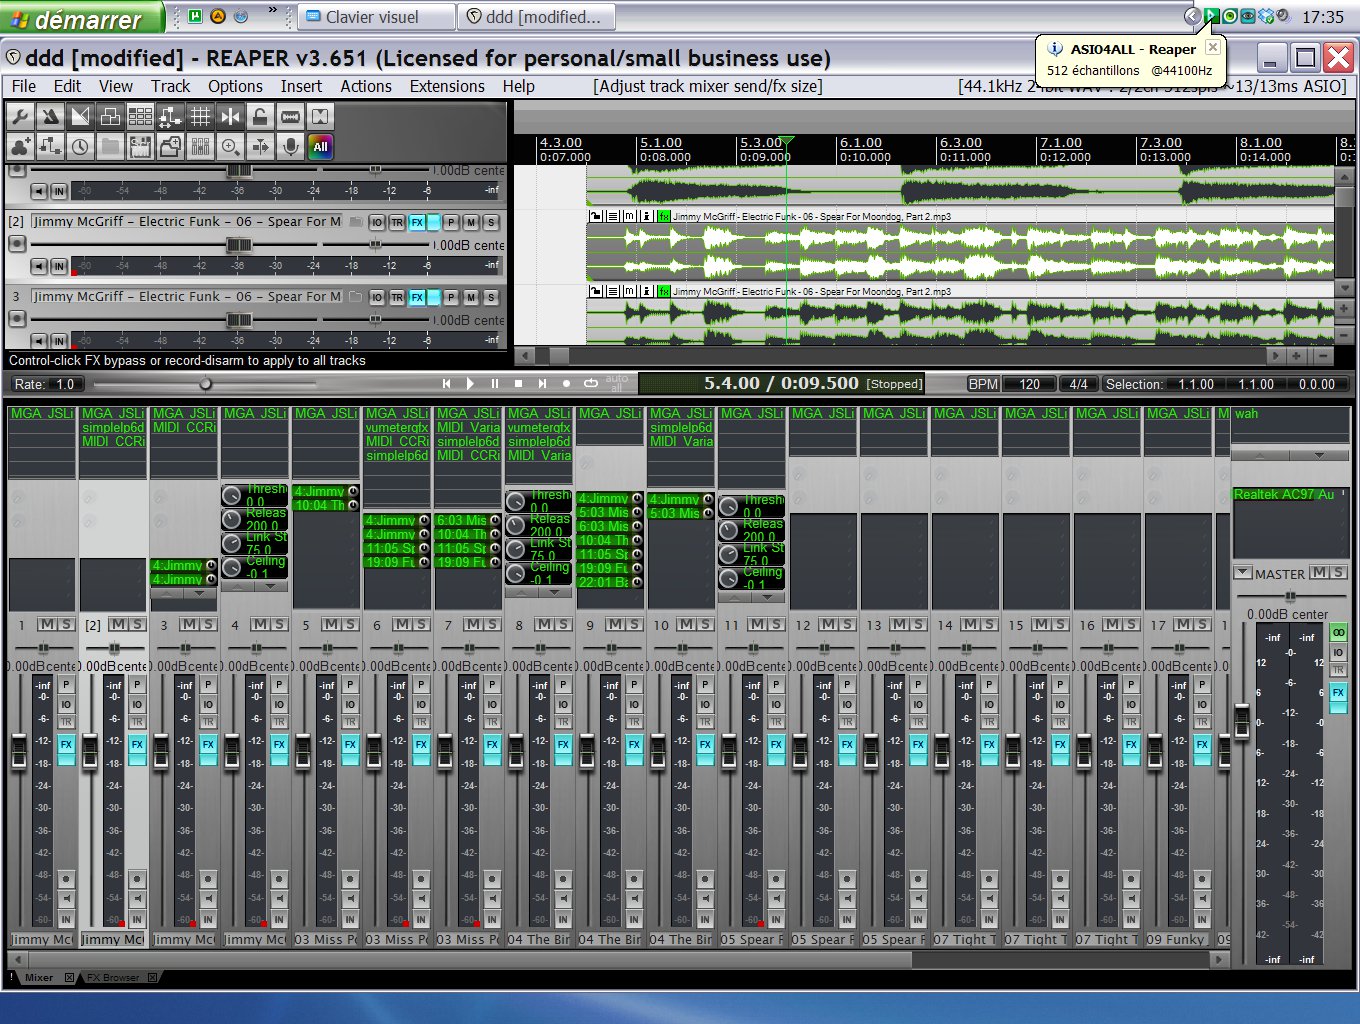Viewport: 1360px width, 1024px height.
Task: Click the wrench icon in the main toolbar
Action: click(20, 116)
